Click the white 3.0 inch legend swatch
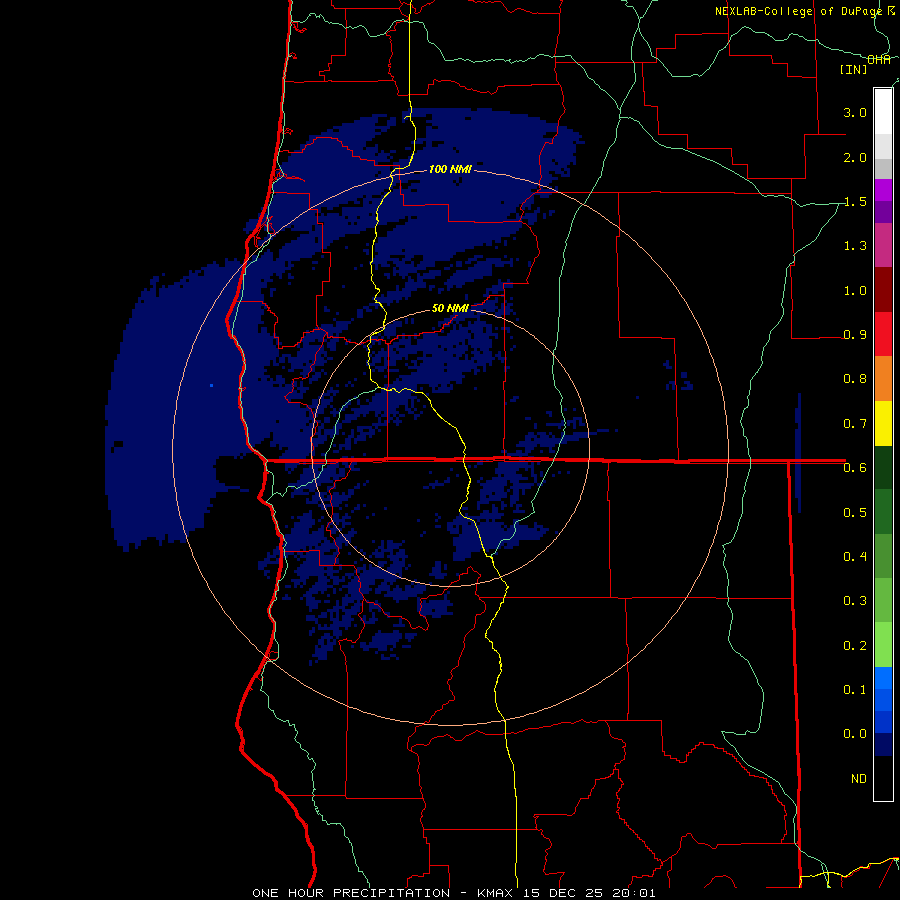Image resolution: width=900 pixels, height=900 pixels. tap(883, 112)
